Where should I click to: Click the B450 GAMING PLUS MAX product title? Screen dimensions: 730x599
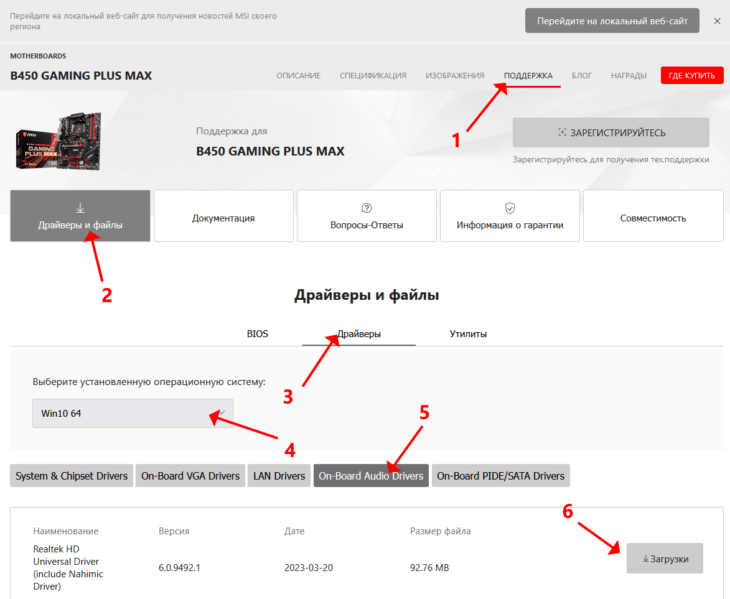point(81,75)
